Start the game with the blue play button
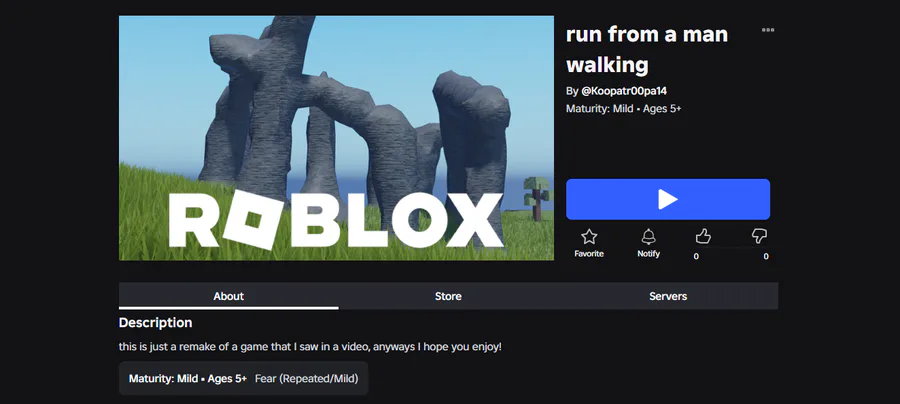 click(x=668, y=199)
